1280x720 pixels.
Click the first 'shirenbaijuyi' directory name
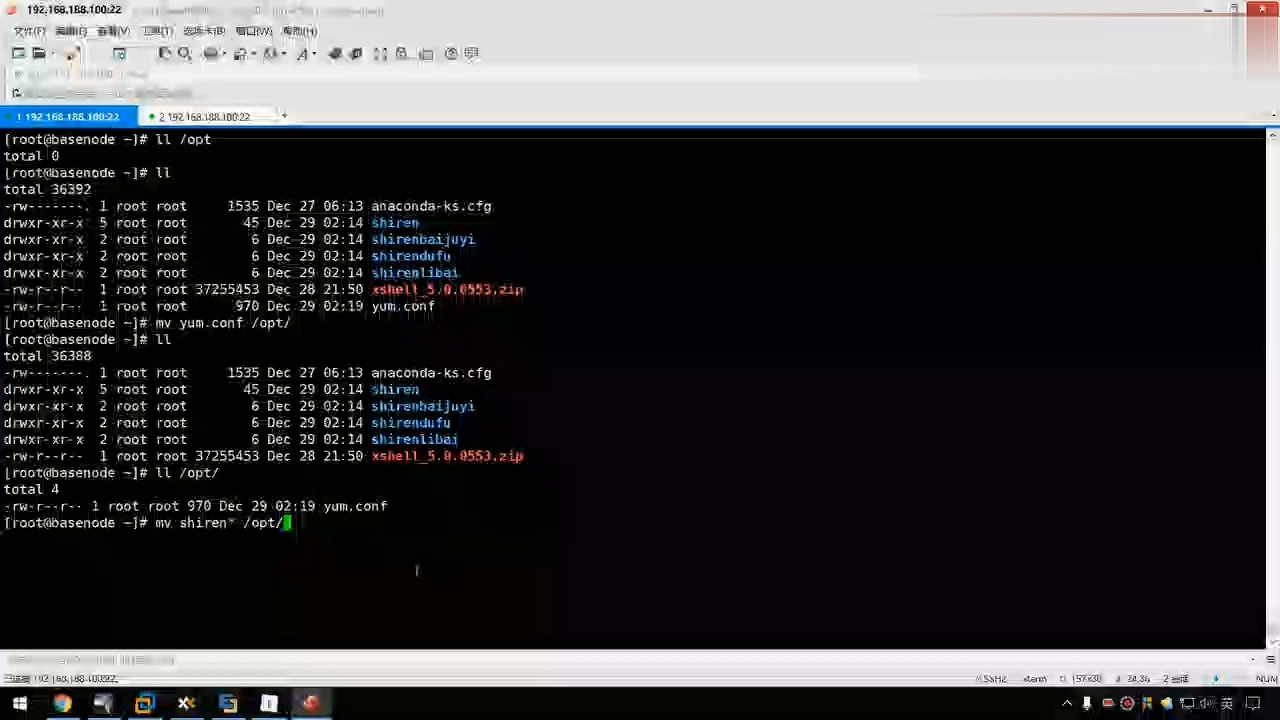pyautogui.click(x=423, y=239)
